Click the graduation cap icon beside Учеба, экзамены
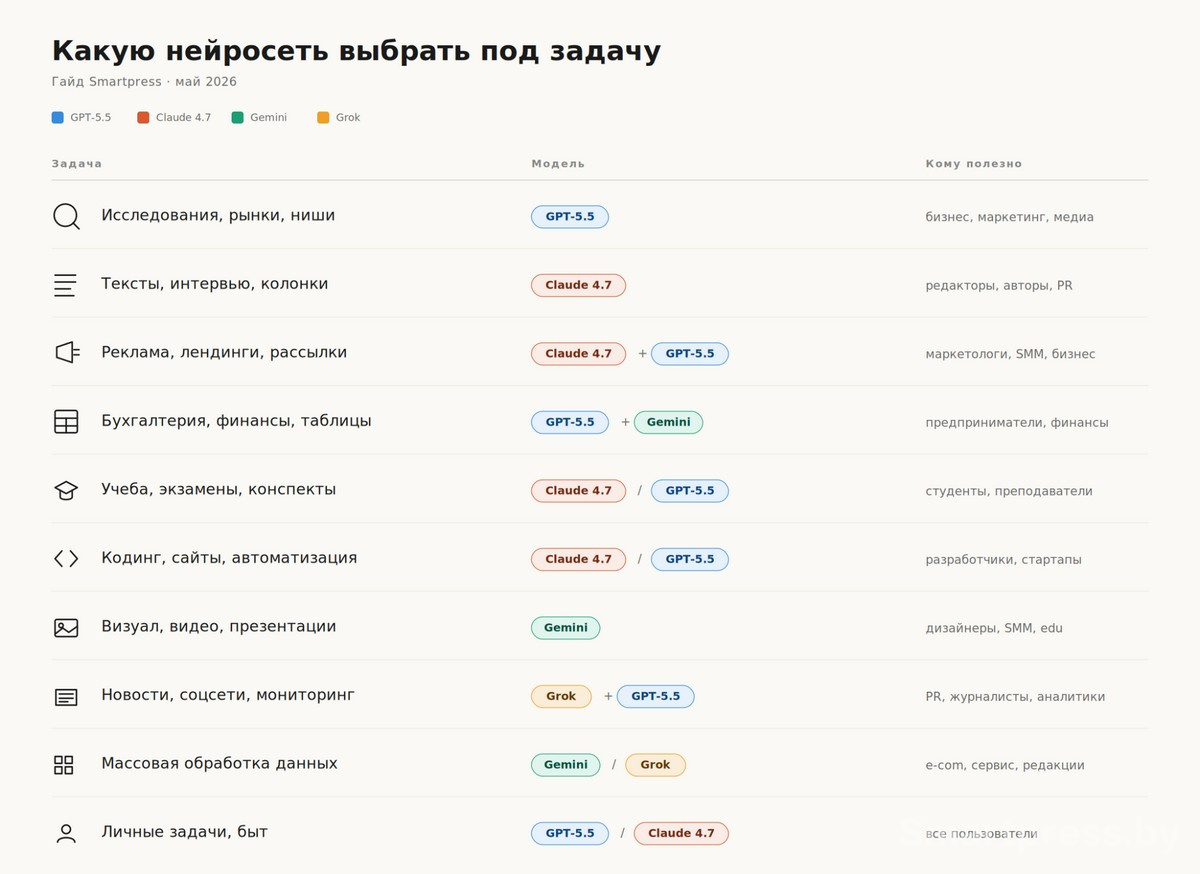Viewport: 1200px width, 874px height. (x=66, y=490)
